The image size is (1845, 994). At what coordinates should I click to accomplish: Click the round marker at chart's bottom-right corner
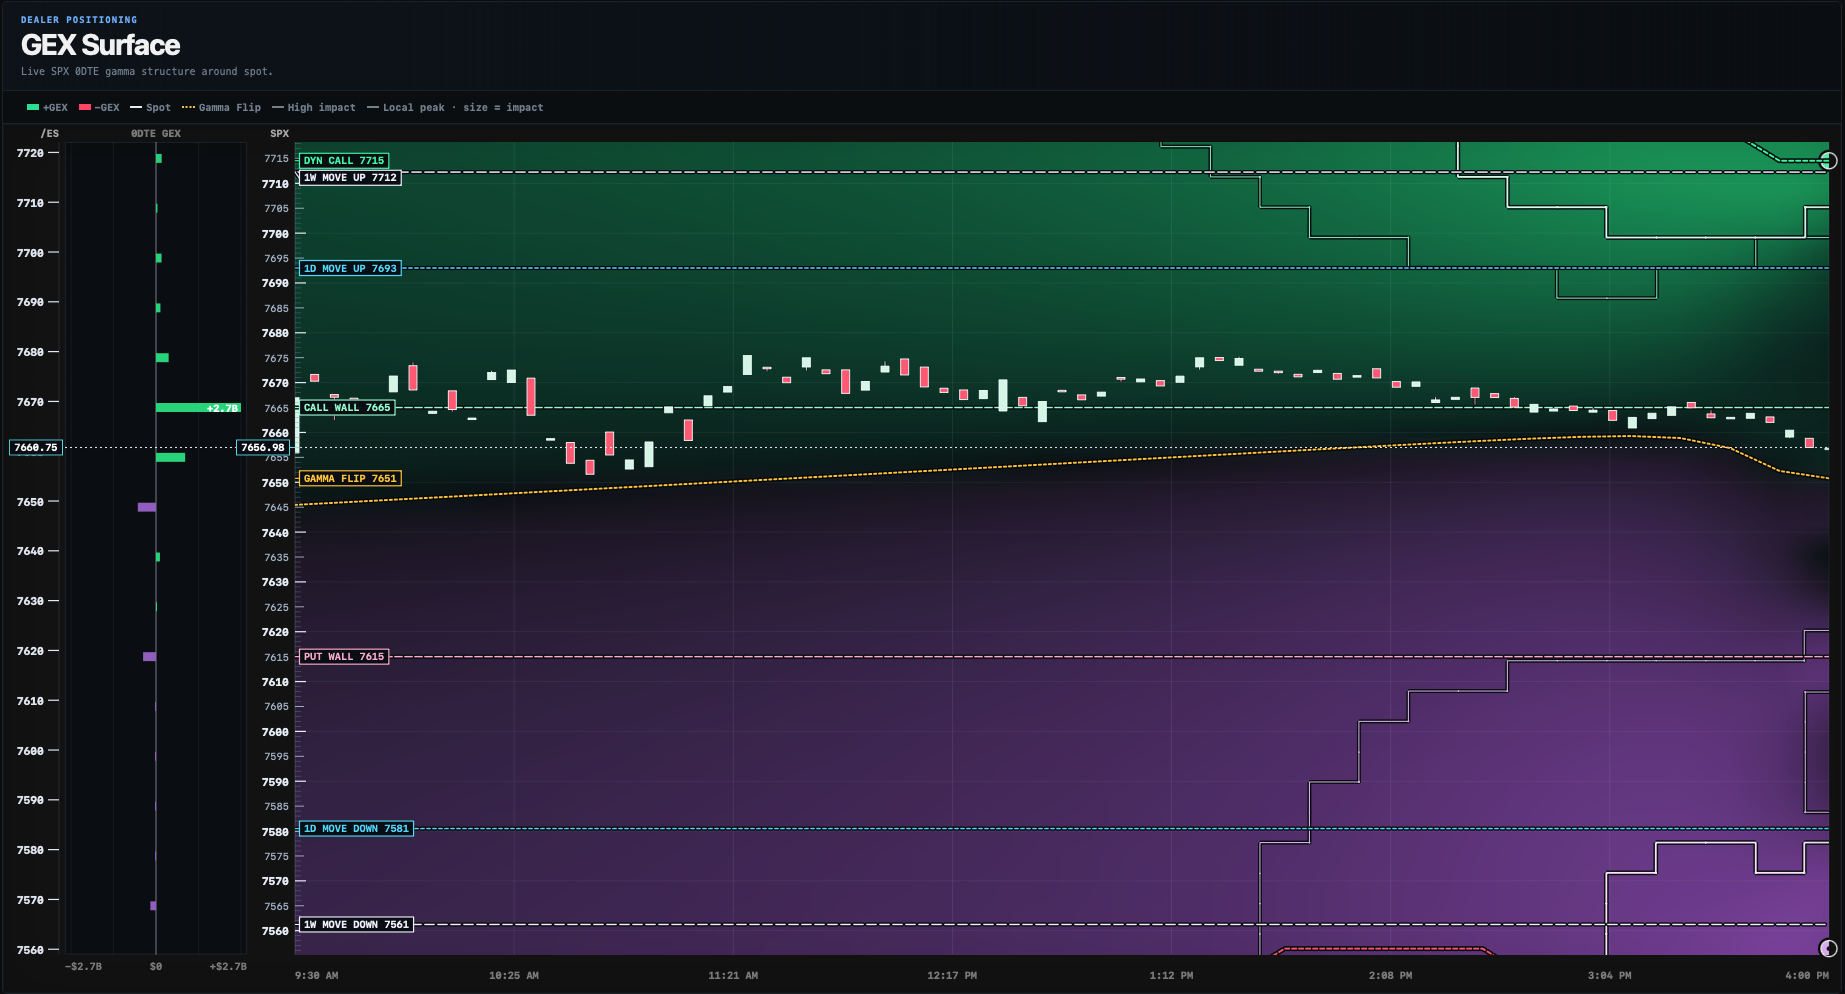pos(1828,948)
